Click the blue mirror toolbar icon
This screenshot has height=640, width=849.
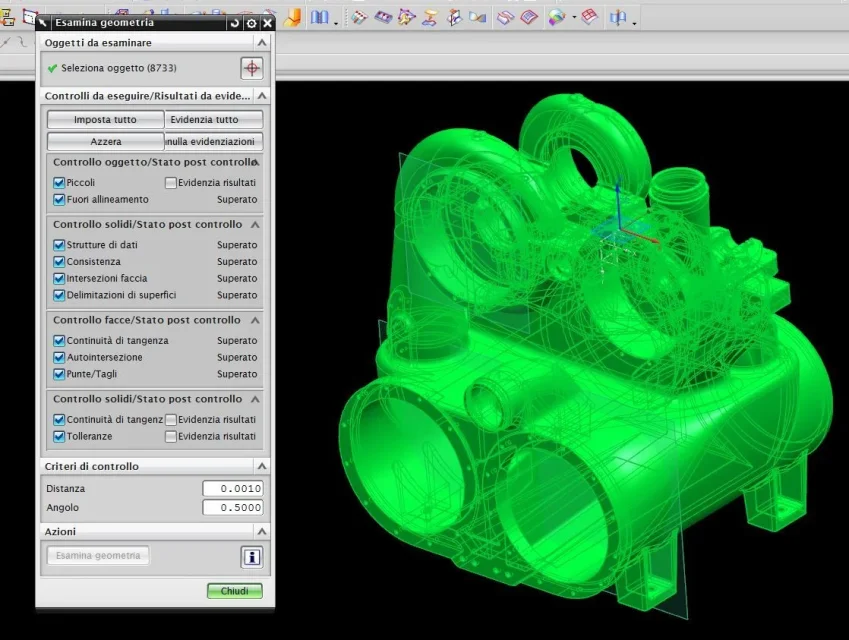[x=618, y=18]
